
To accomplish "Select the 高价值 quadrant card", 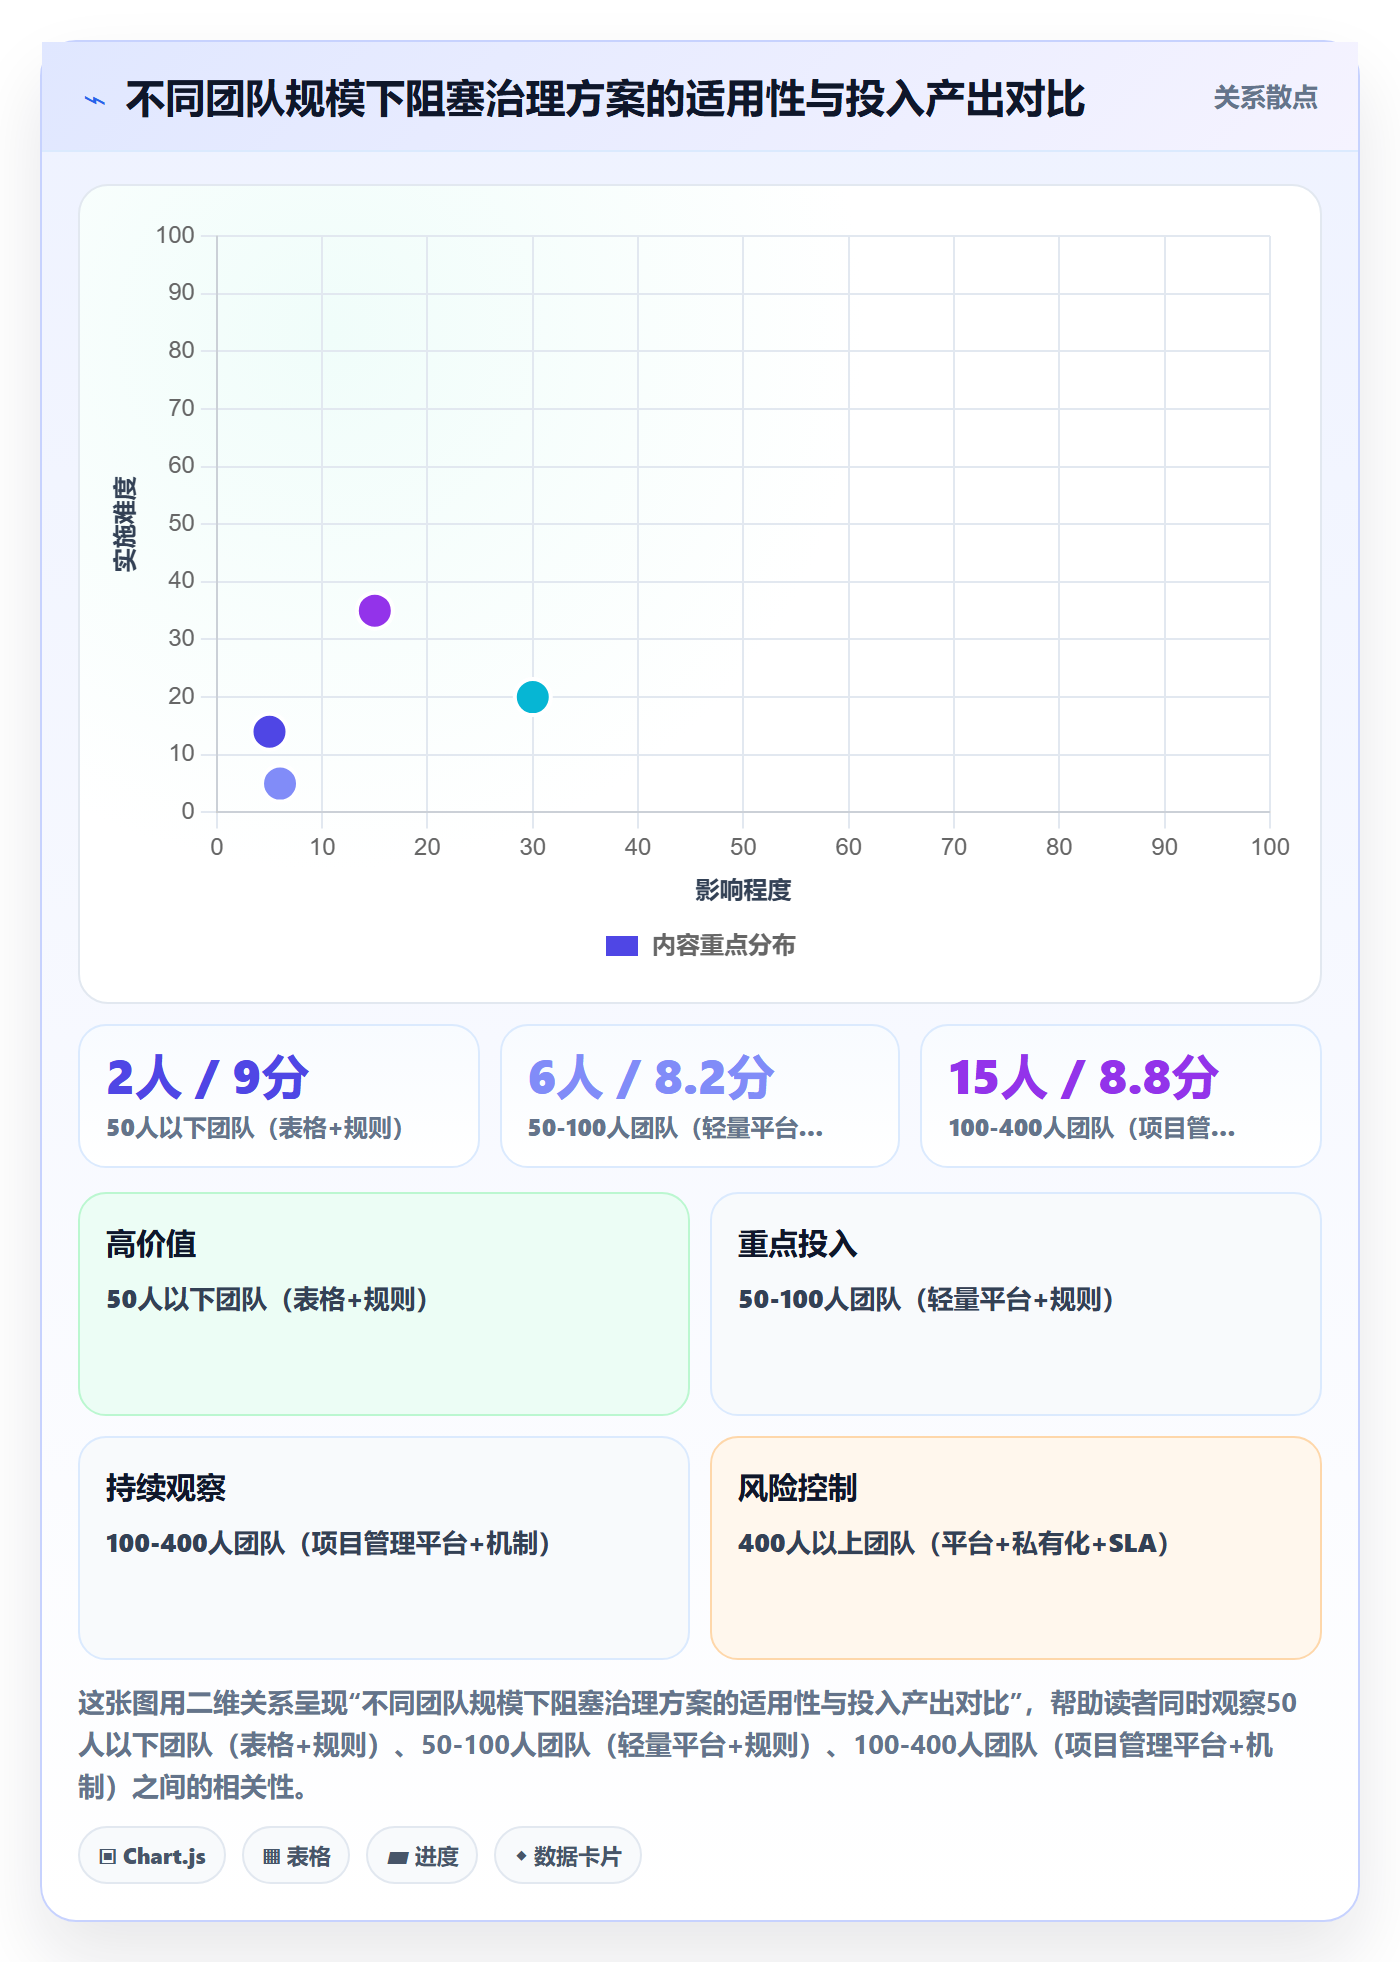I will (384, 1304).
